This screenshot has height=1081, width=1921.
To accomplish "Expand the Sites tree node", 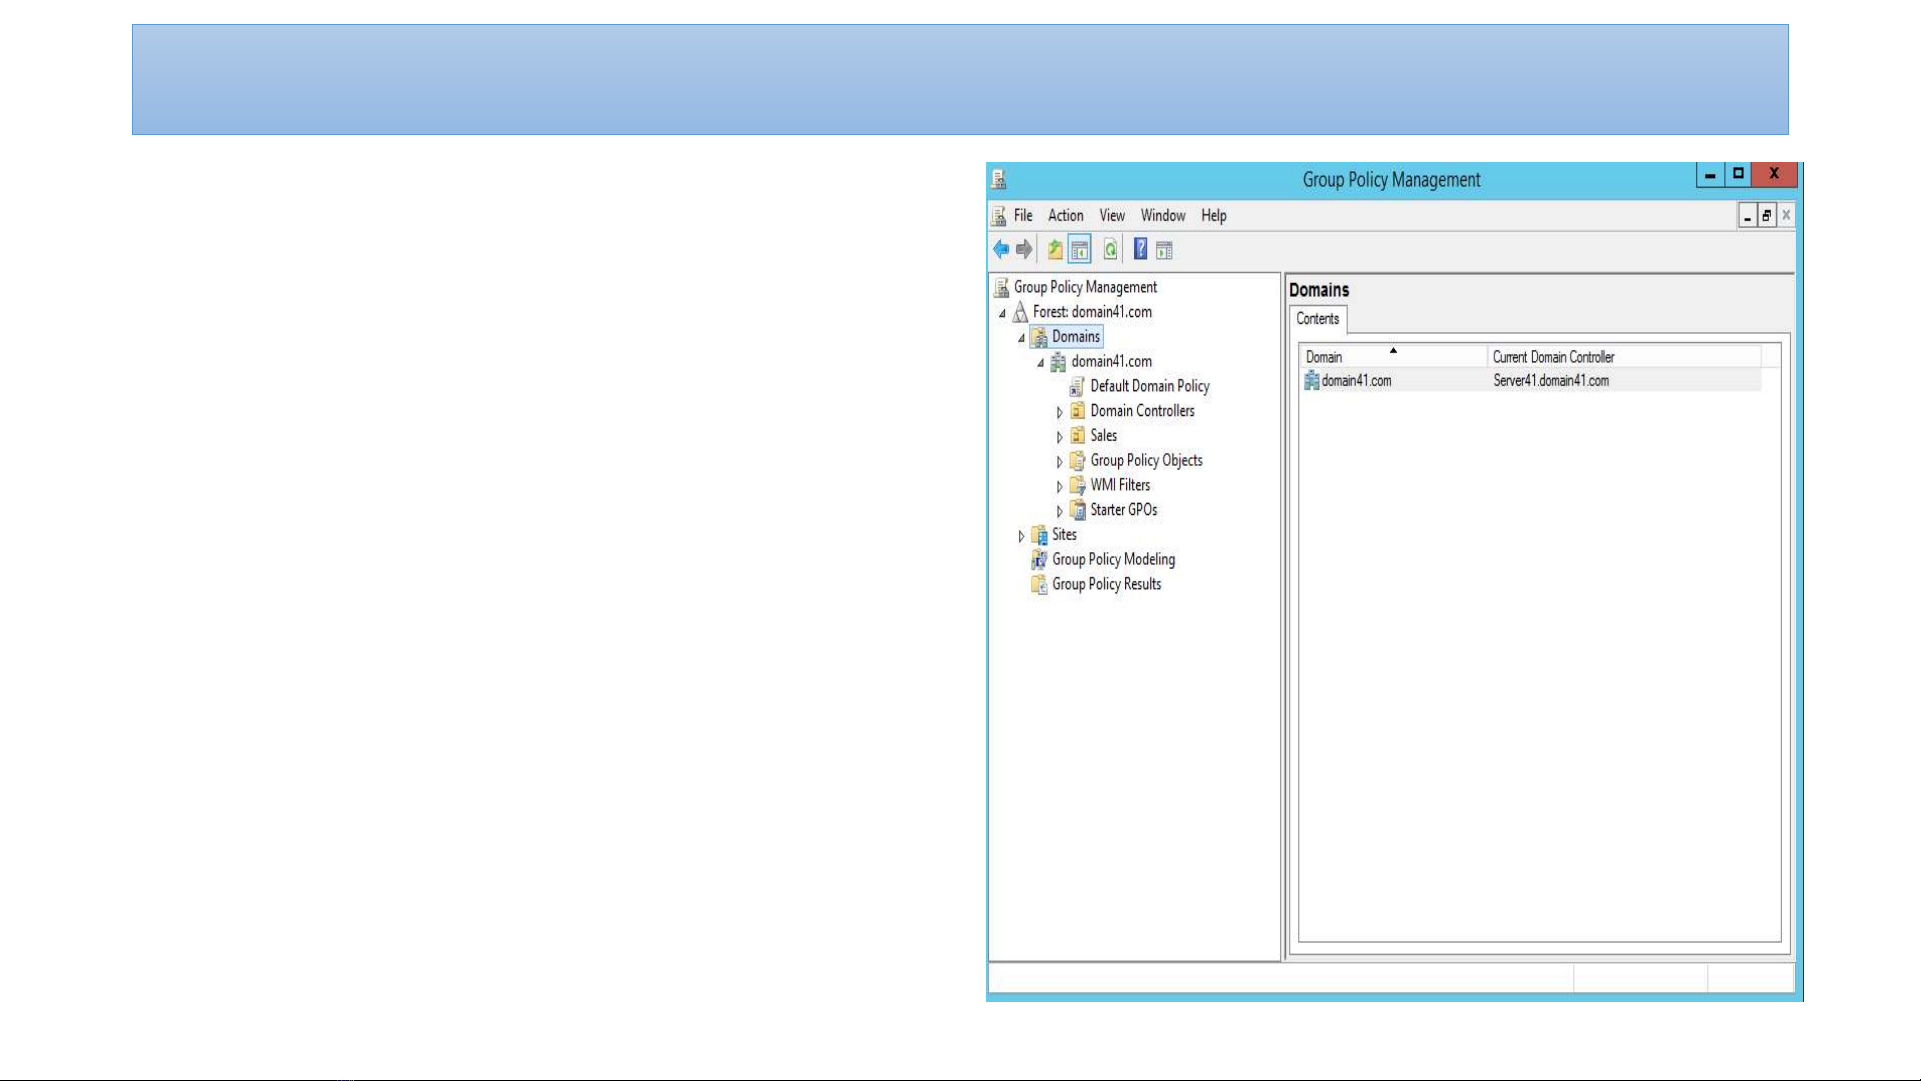I will (x=1021, y=536).
